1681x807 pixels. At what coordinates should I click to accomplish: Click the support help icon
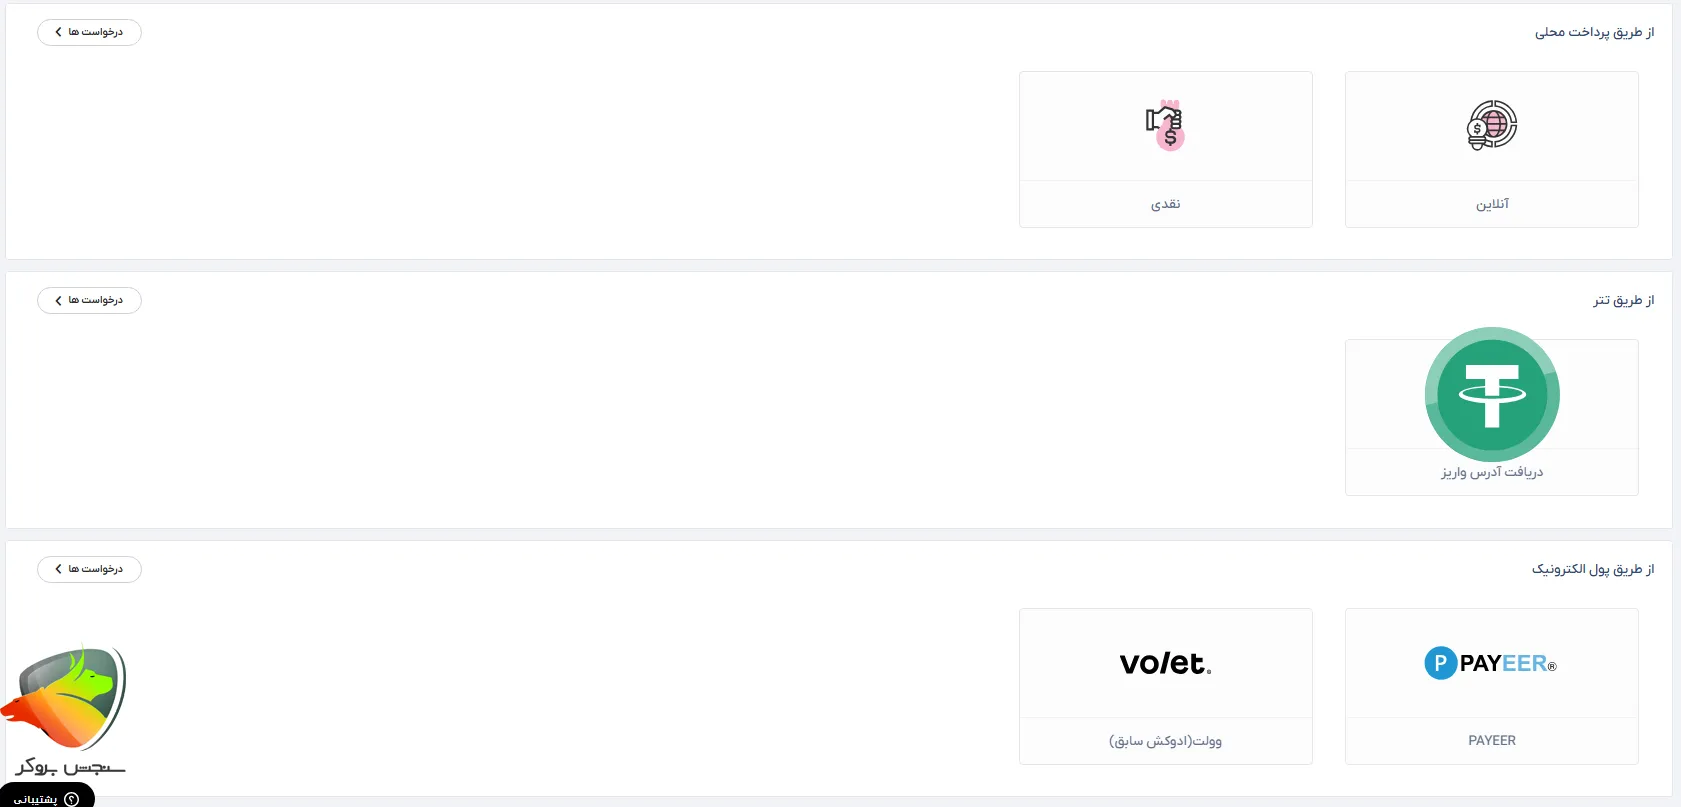[x=71, y=799]
